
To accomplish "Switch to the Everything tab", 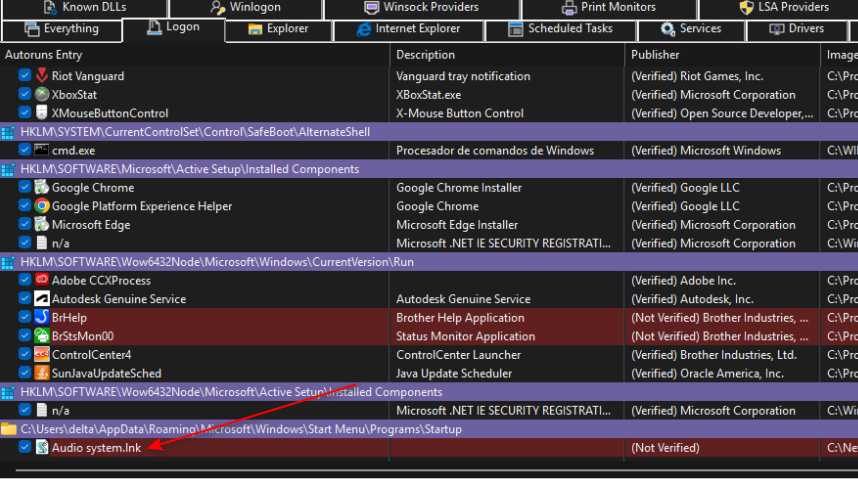I will point(62,29).
